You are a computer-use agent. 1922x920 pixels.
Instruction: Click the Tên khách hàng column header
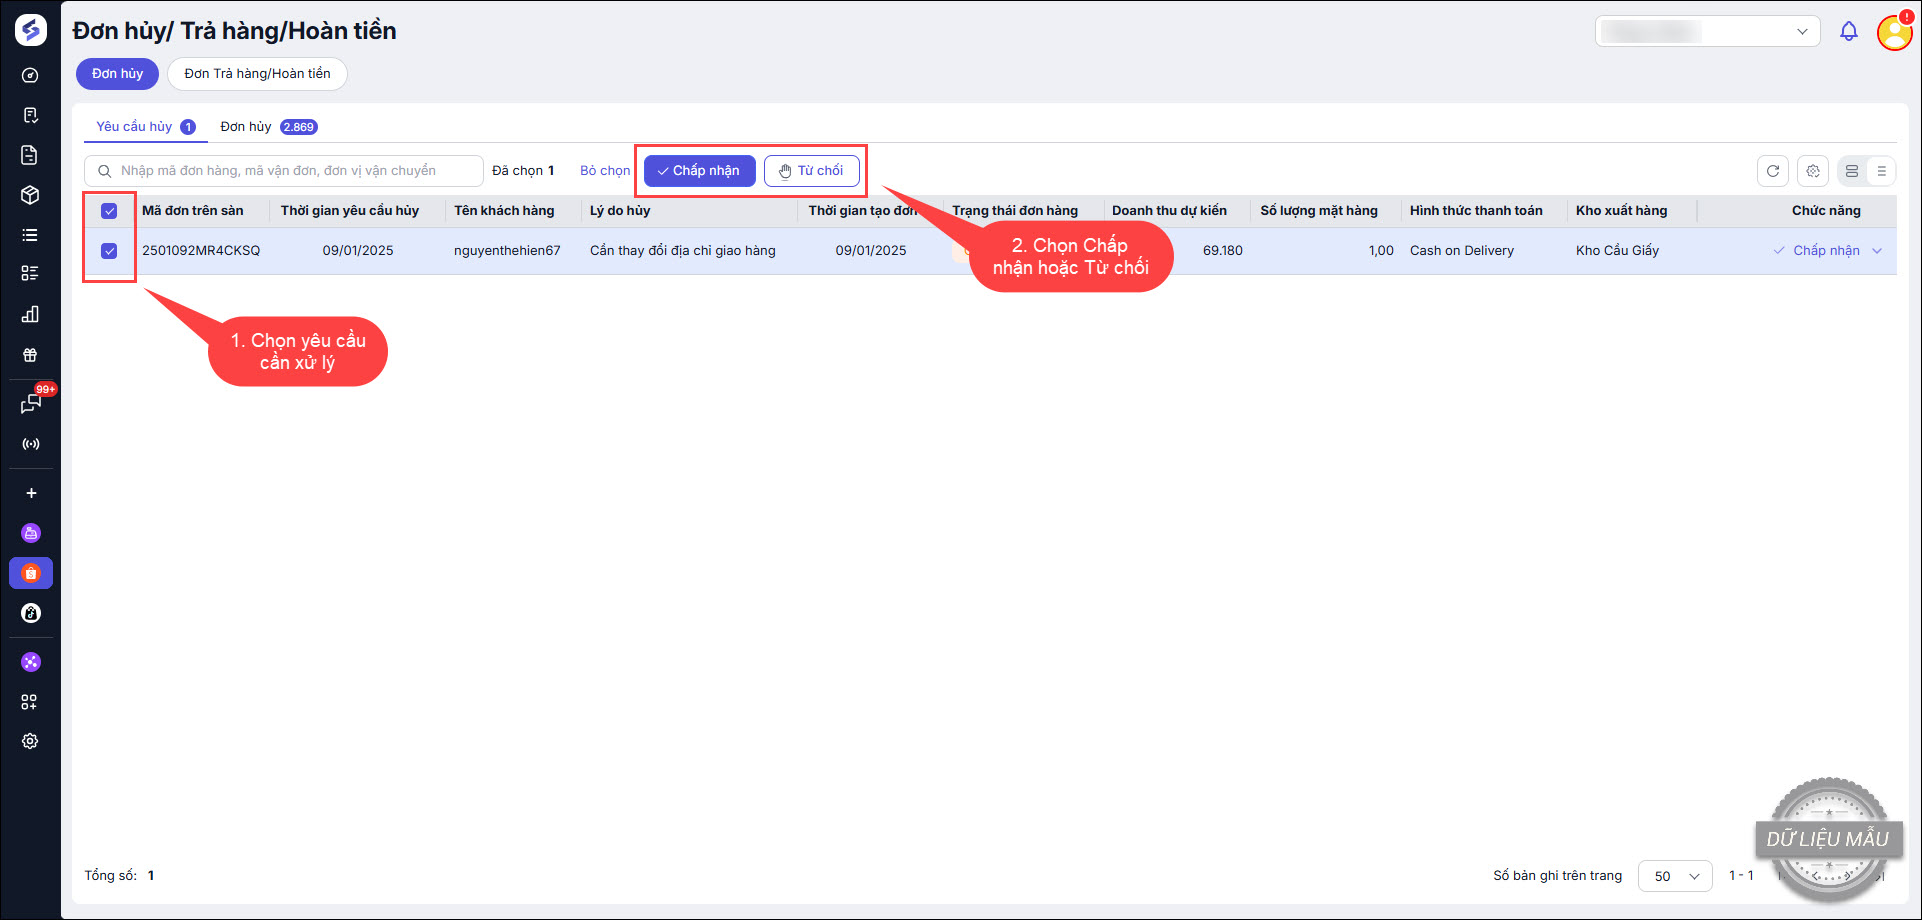[x=504, y=211]
